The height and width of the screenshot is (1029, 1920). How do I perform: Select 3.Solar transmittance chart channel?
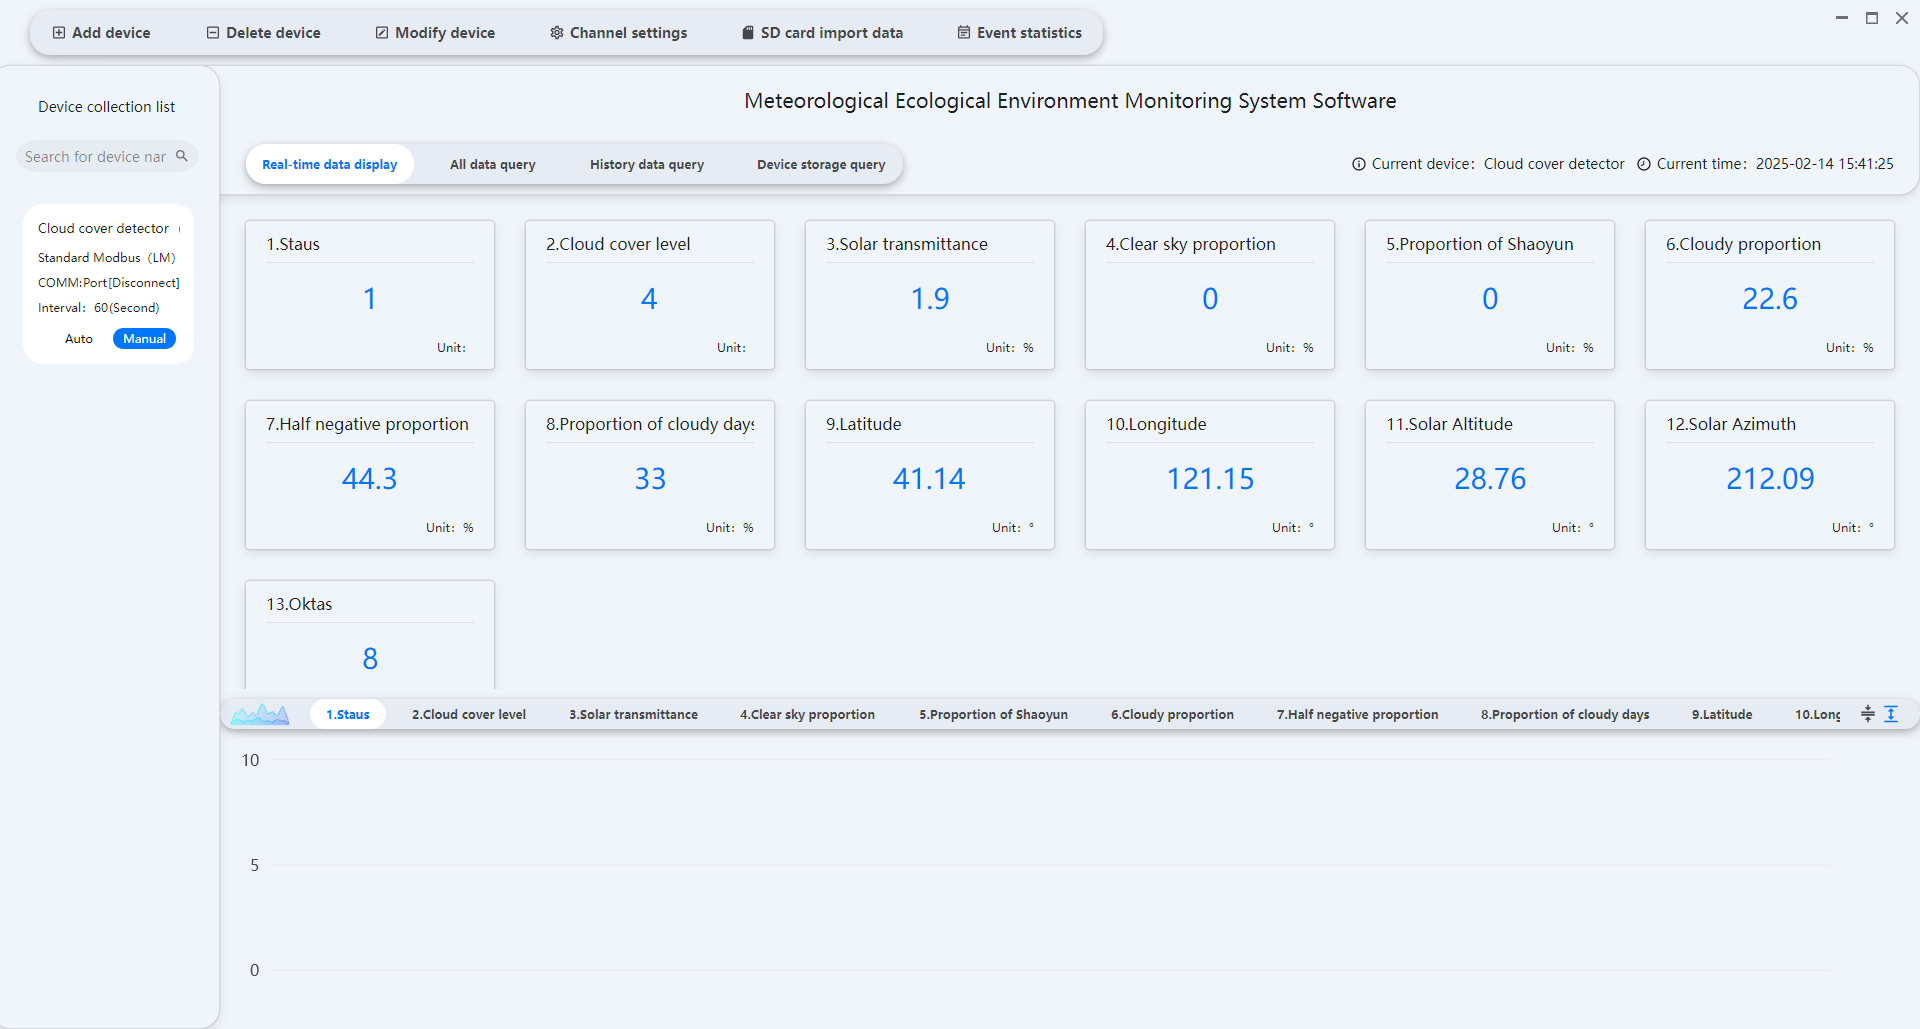(x=633, y=715)
